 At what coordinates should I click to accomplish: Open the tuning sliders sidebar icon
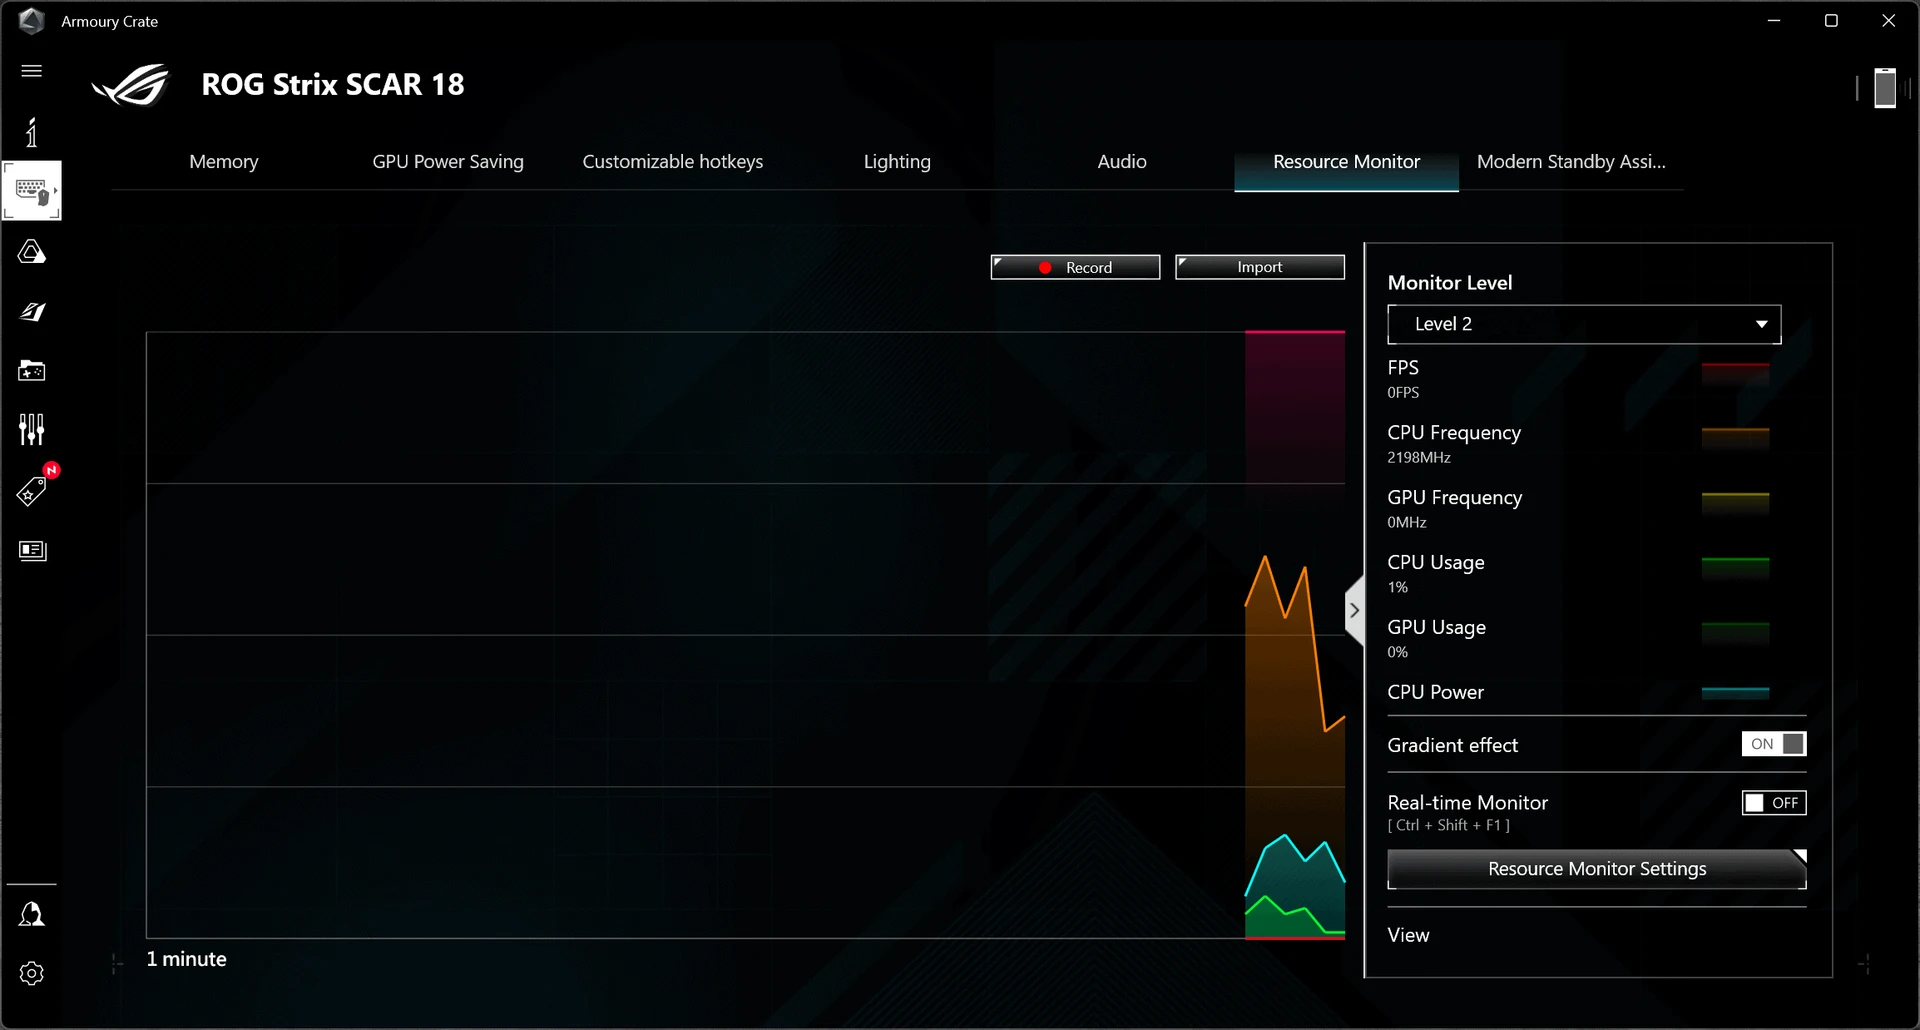click(x=32, y=430)
